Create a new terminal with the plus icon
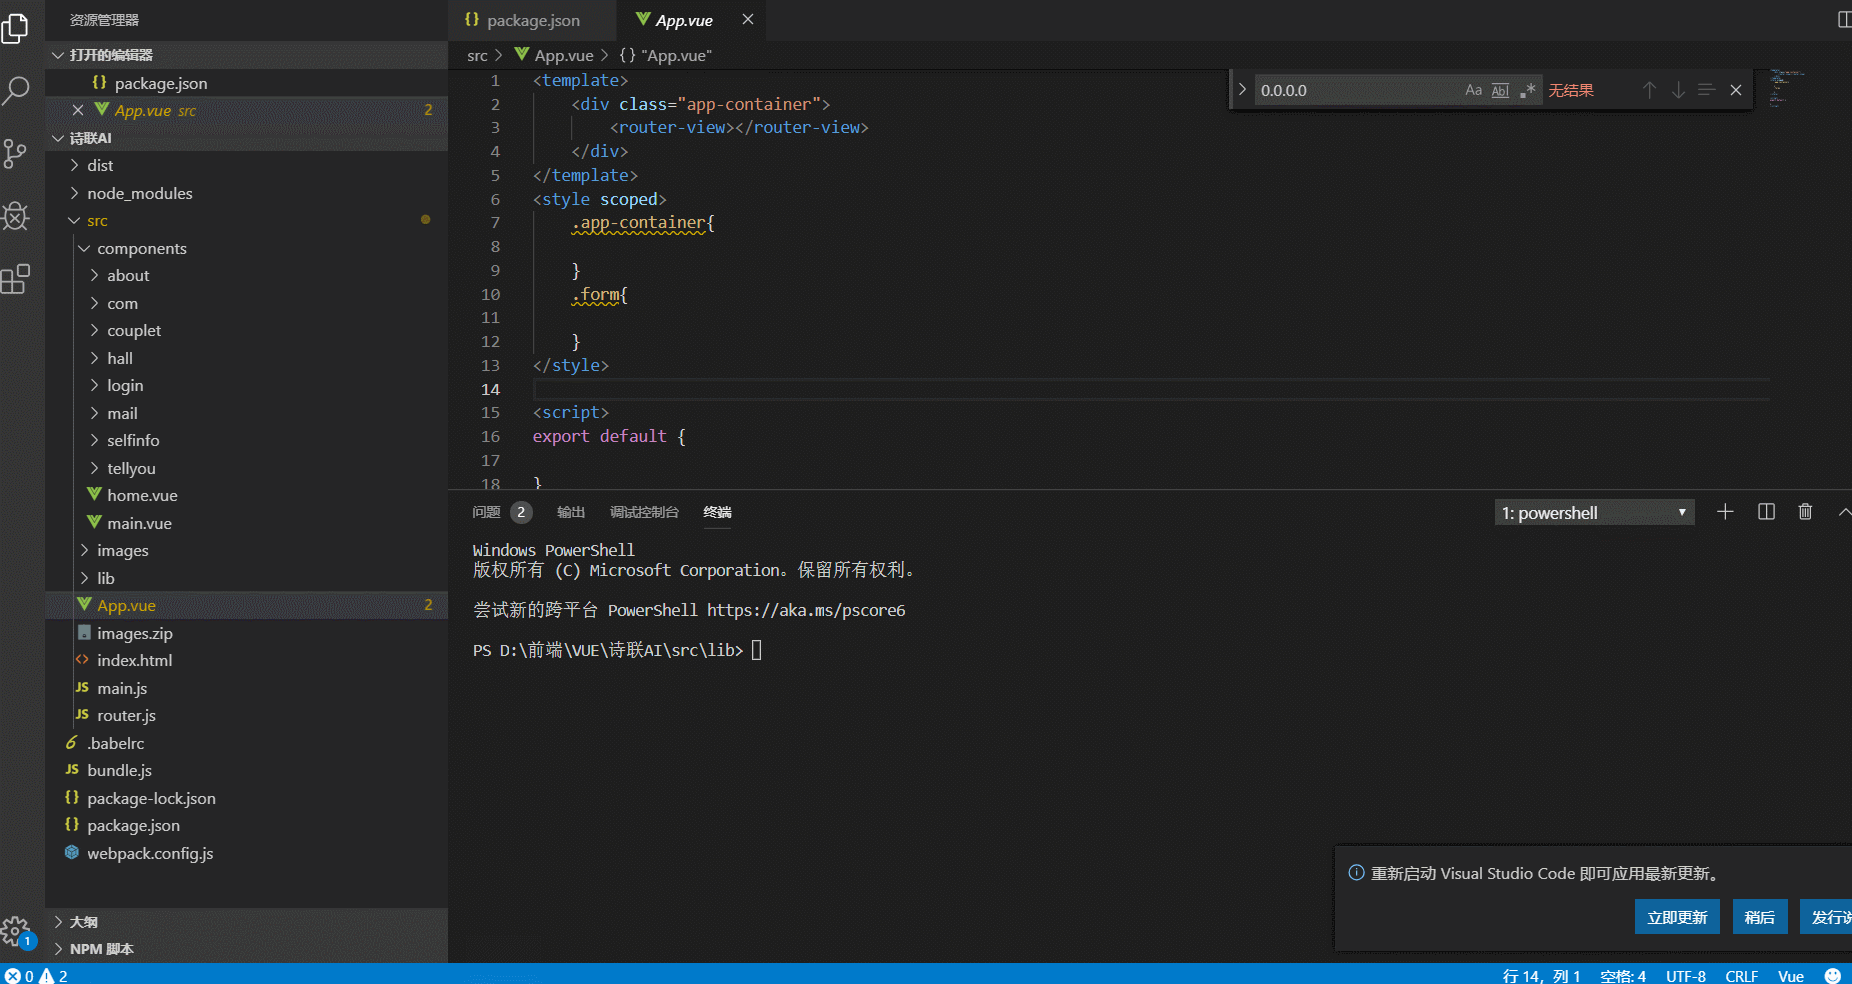 click(x=1724, y=512)
